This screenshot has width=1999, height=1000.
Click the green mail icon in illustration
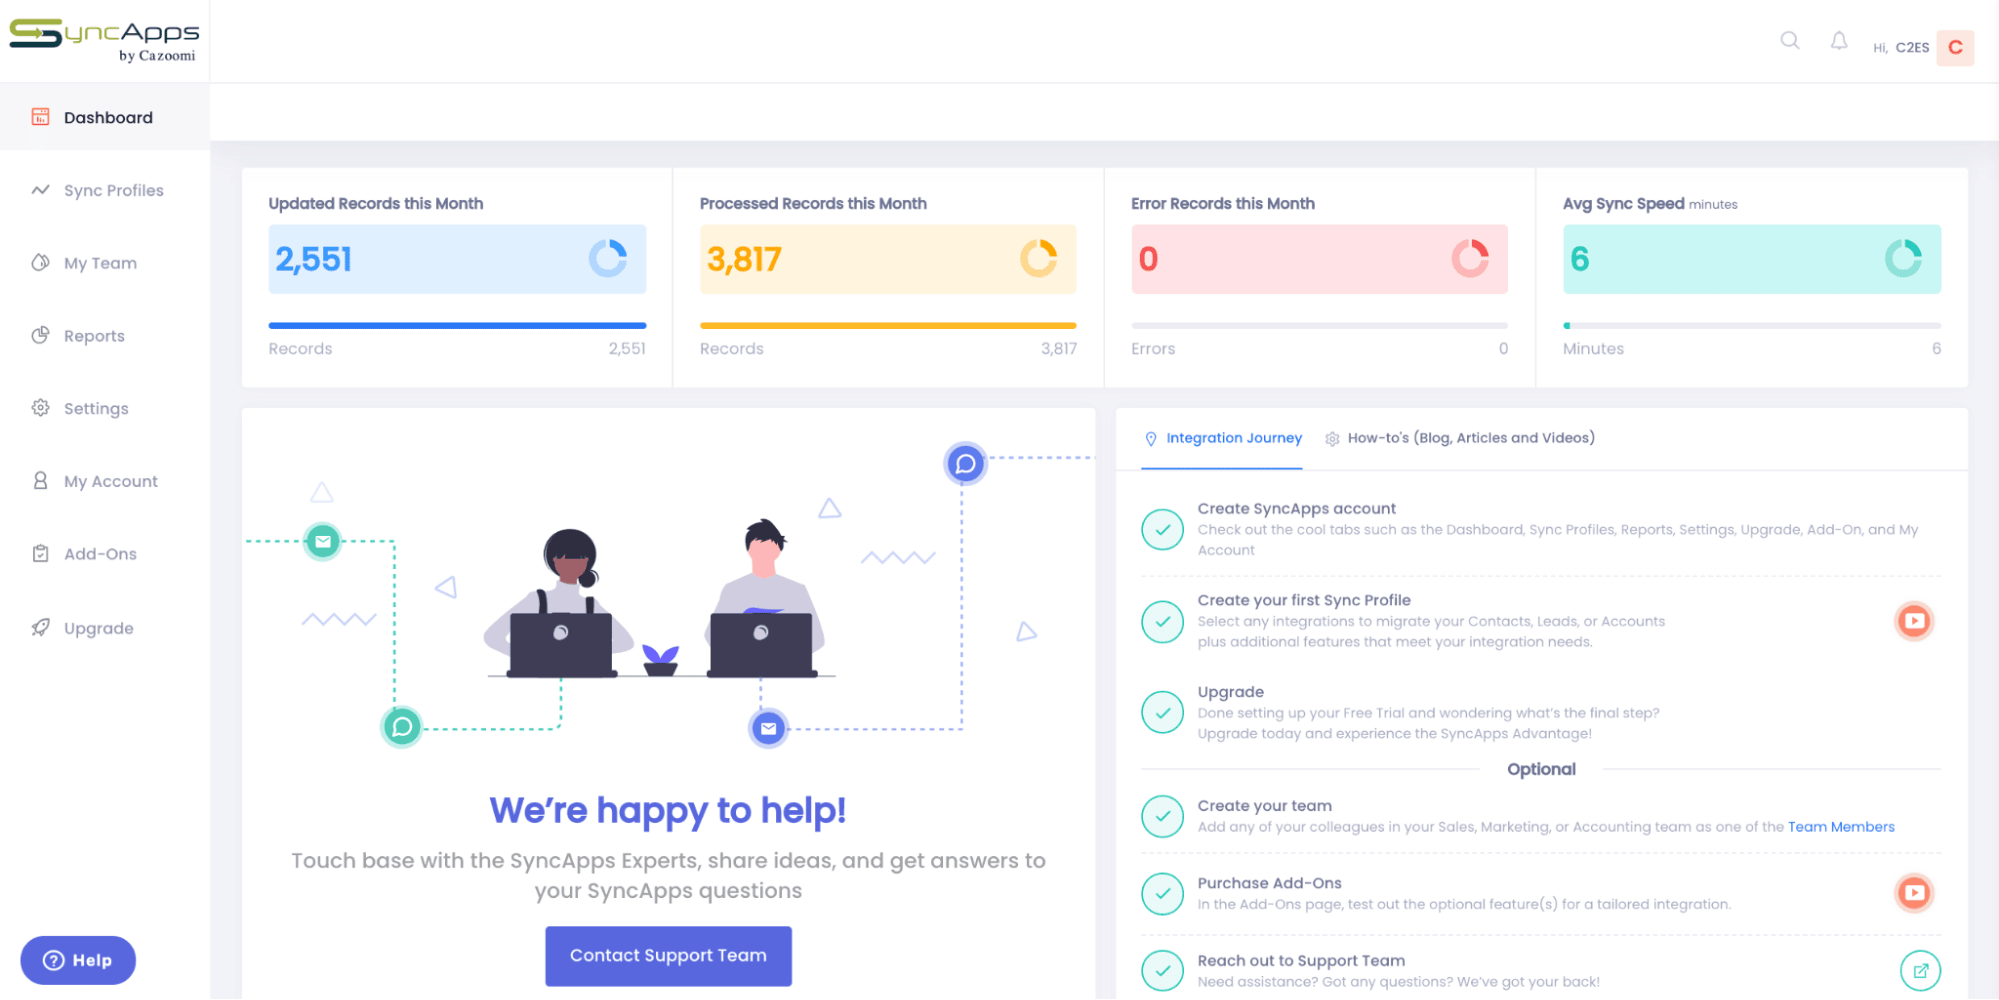pyautogui.click(x=323, y=541)
